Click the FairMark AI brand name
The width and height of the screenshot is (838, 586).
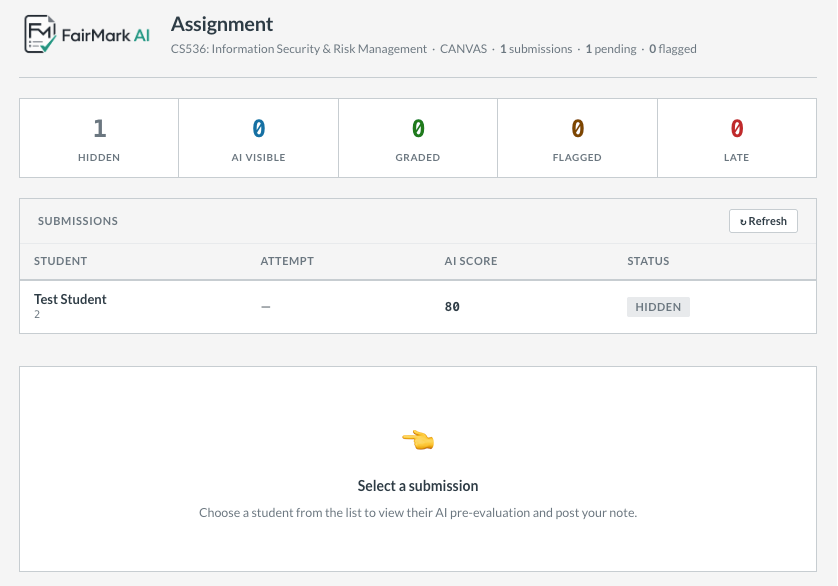106,35
